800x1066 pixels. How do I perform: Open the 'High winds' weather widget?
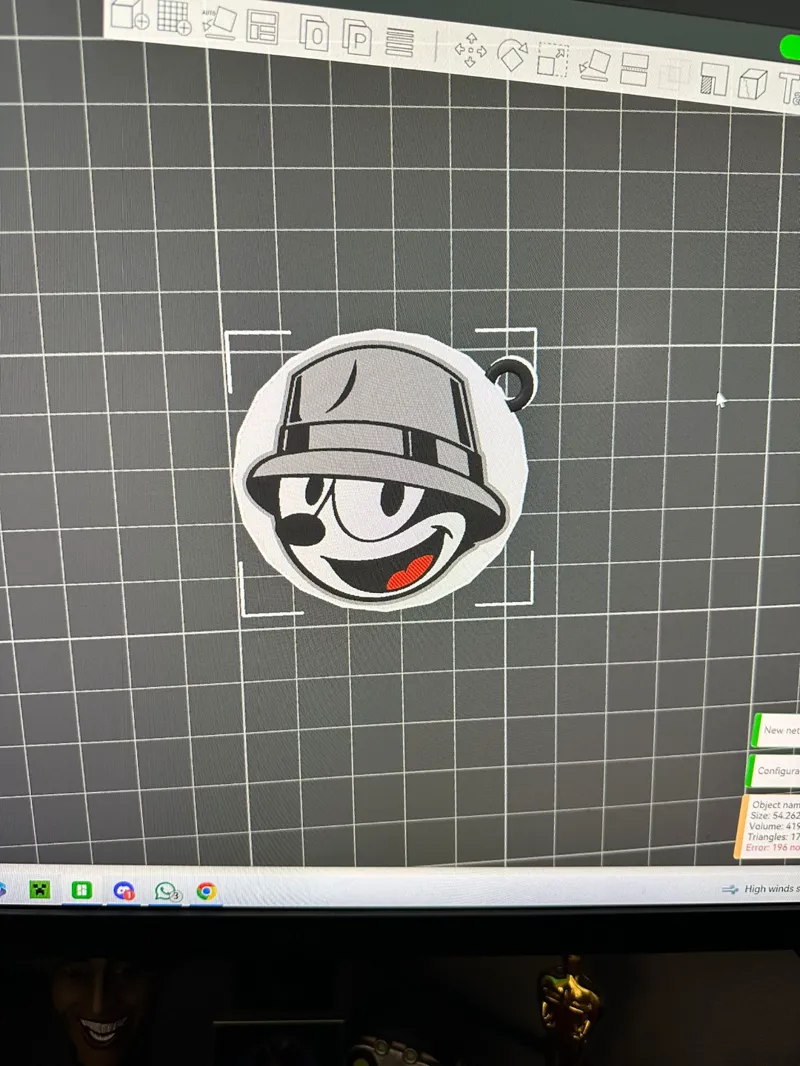pos(760,889)
